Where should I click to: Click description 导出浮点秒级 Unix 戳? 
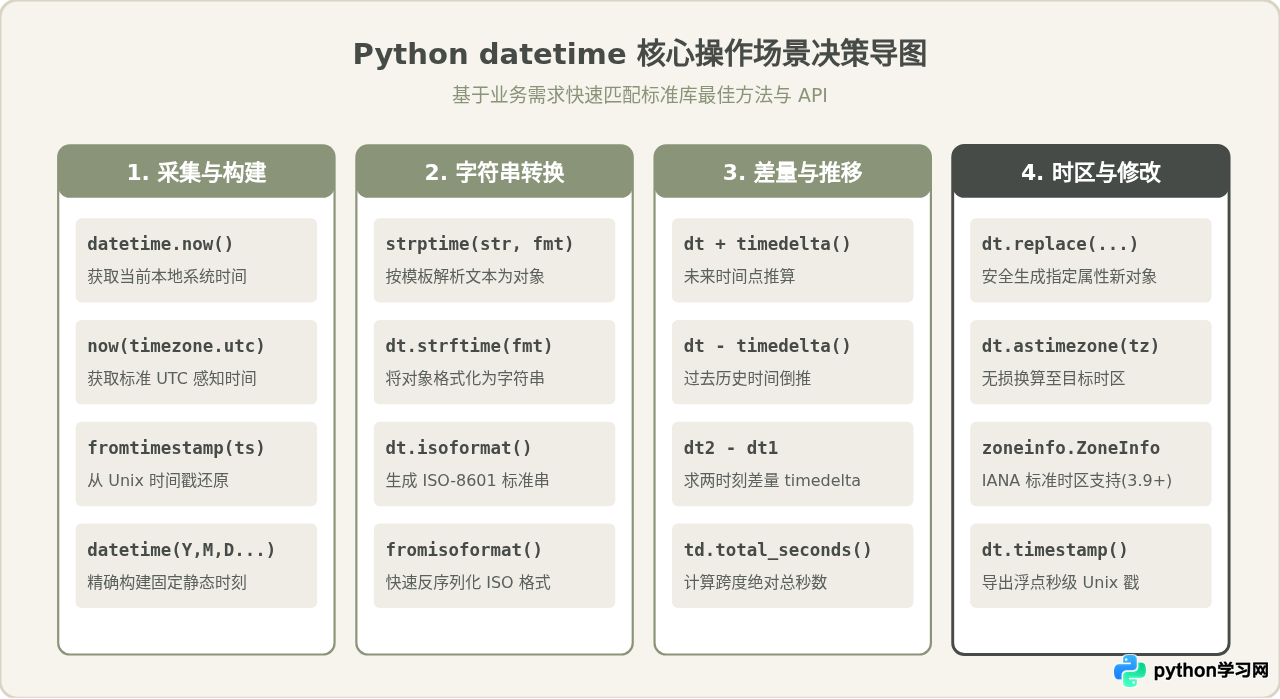click(1061, 583)
